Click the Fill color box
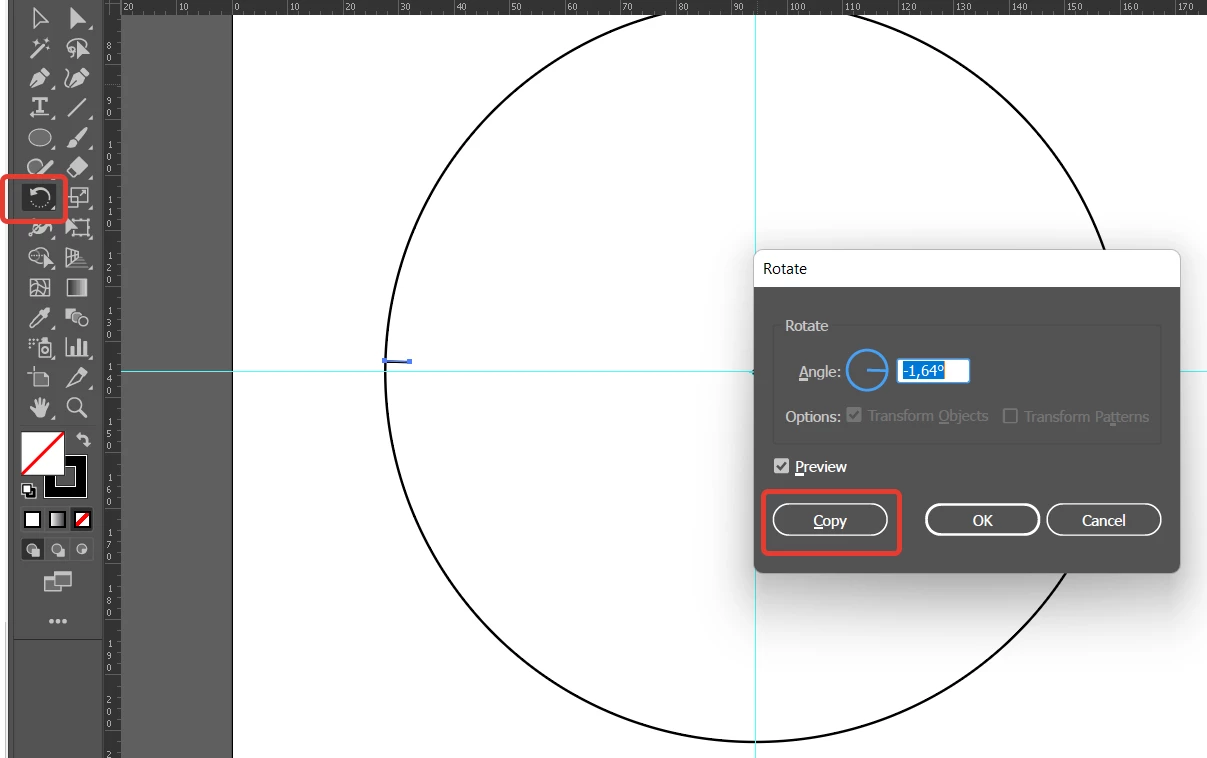 pyautogui.click(x=43, y=453)
